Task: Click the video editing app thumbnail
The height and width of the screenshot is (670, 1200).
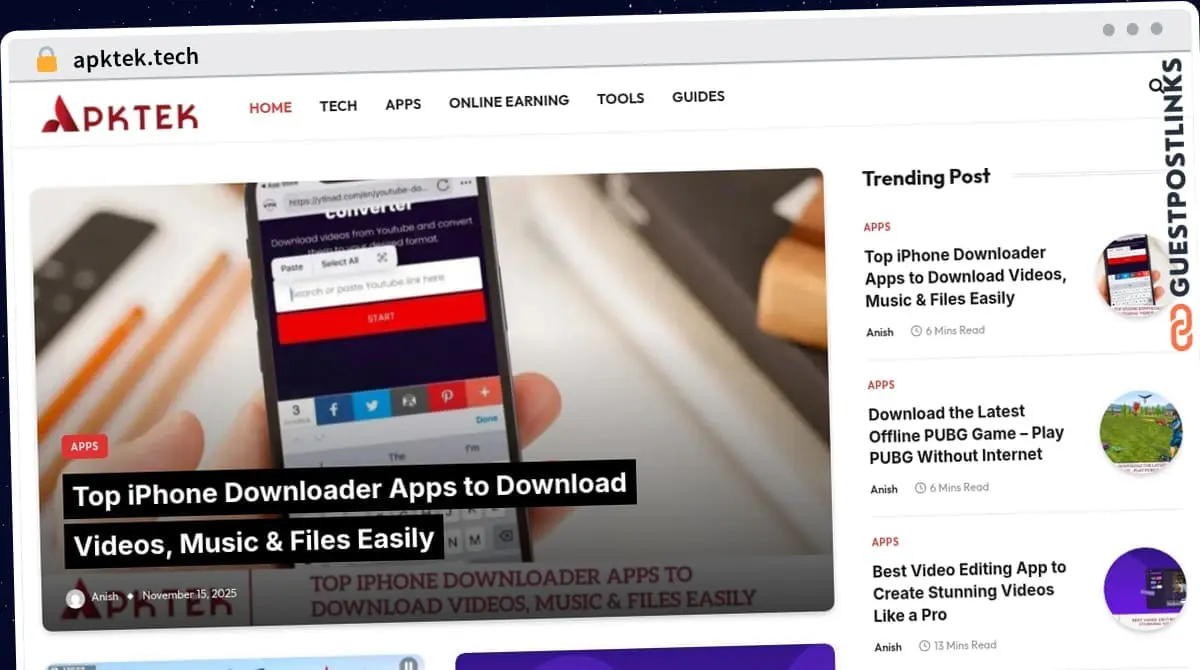Action: (x=1144, y=589)
